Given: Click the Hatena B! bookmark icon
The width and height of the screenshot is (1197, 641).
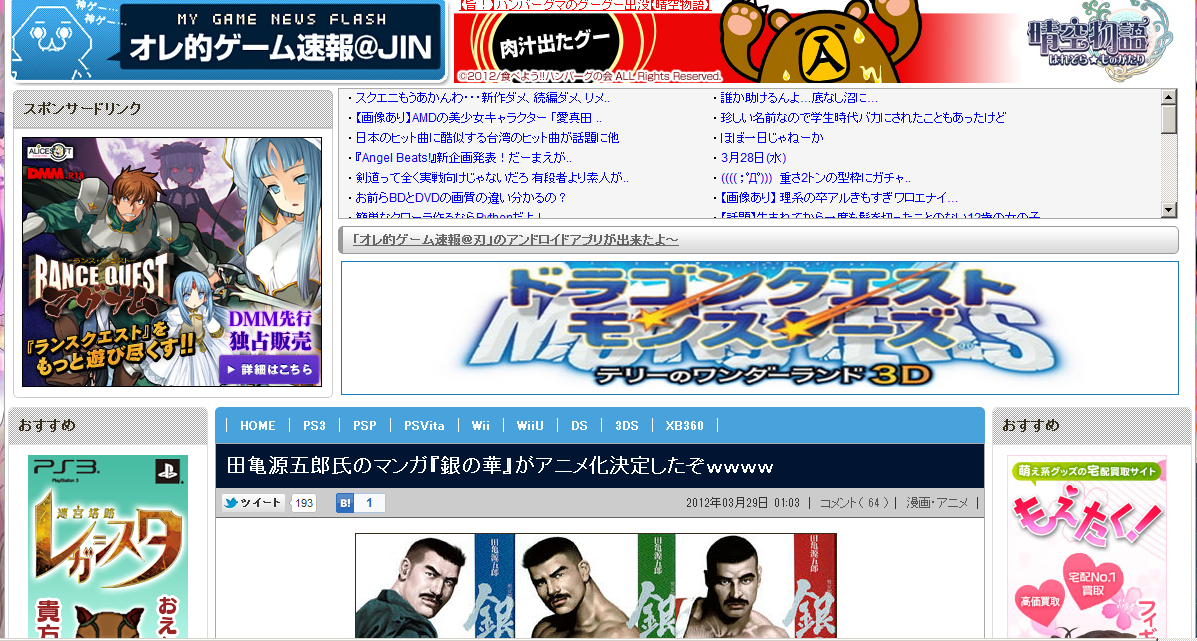Looking at the screenshot, I should (345, 503).
